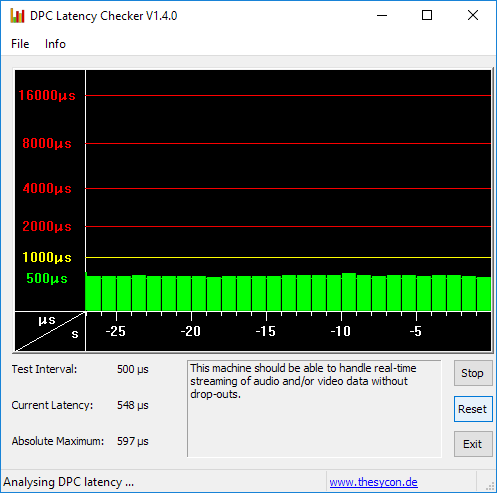The image size is (497, 493).
Task: Click the Absolute Maximum label
Action: [x=58, y=441]
